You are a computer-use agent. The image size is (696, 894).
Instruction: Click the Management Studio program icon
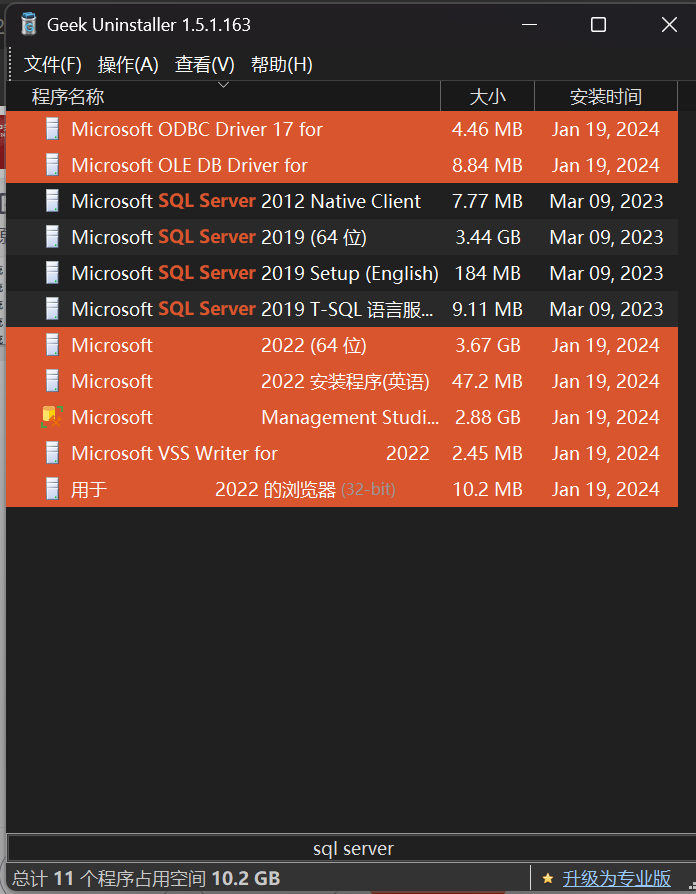pyautogui.click(x=52, y=417)
